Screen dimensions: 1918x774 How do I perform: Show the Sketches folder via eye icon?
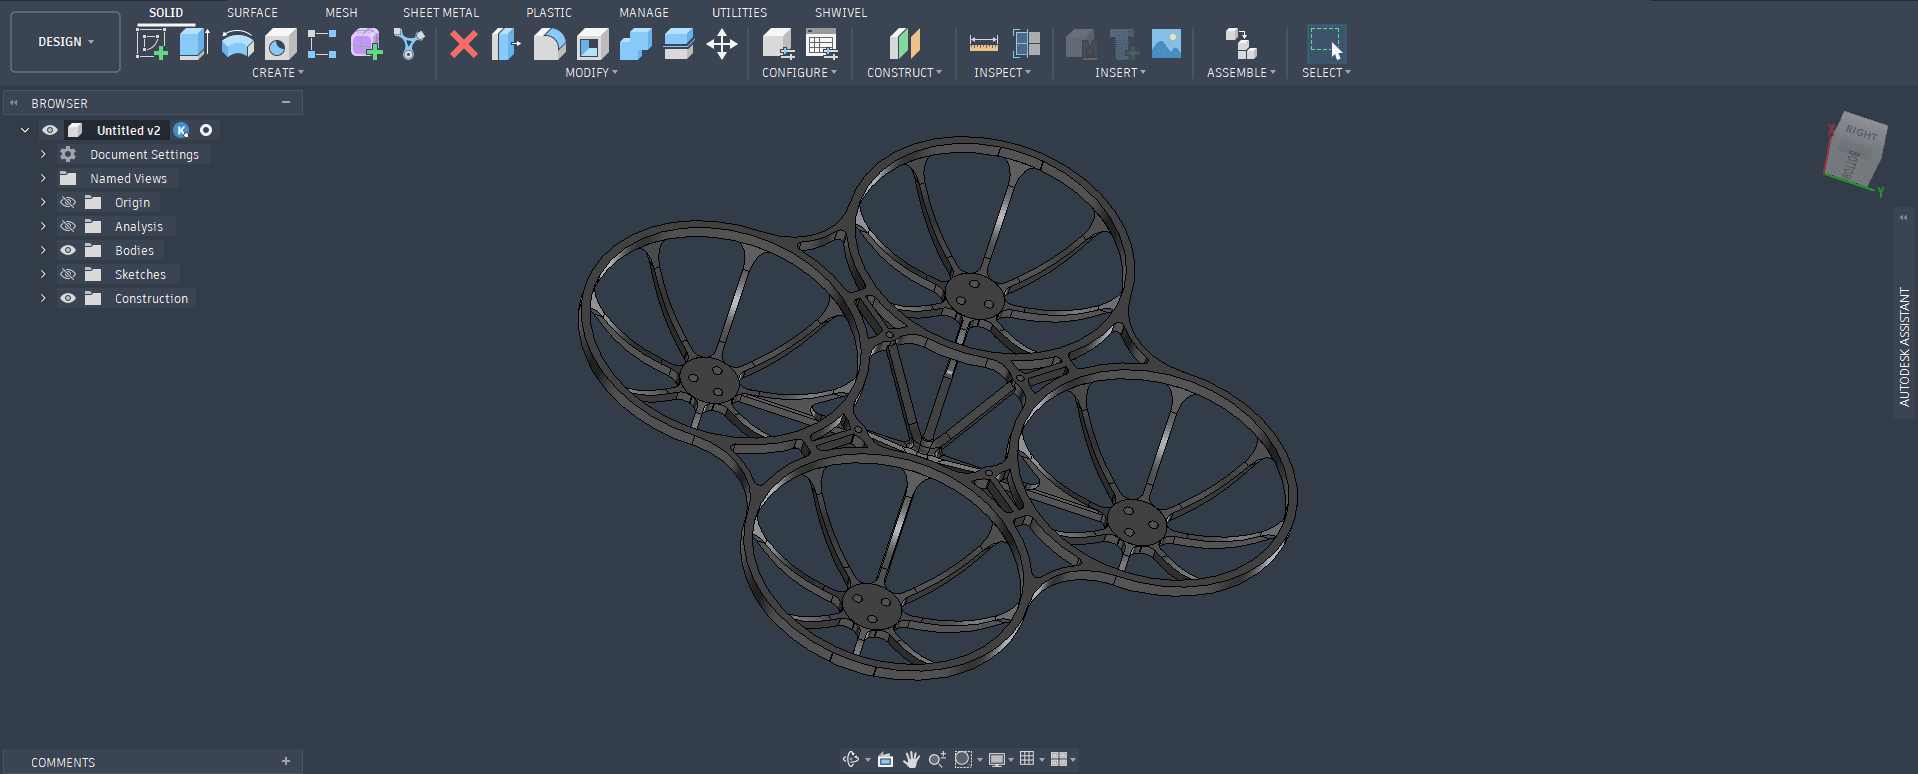(68, 275)
